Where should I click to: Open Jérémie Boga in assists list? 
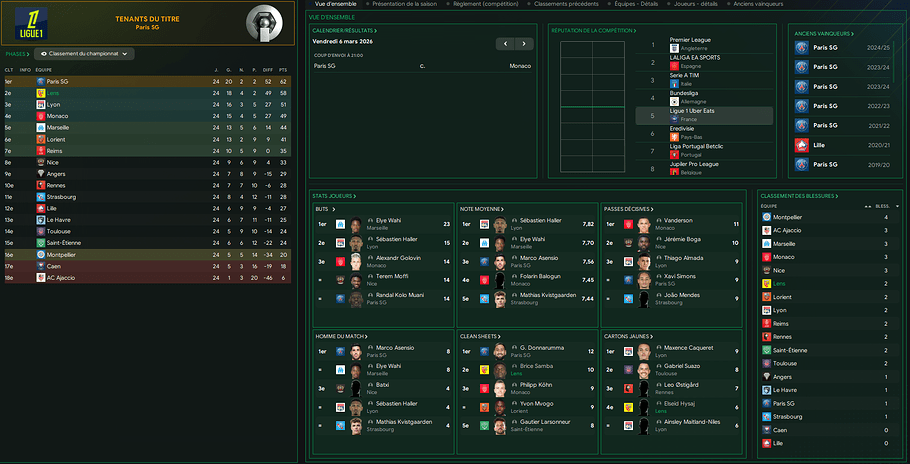point(684,239)
